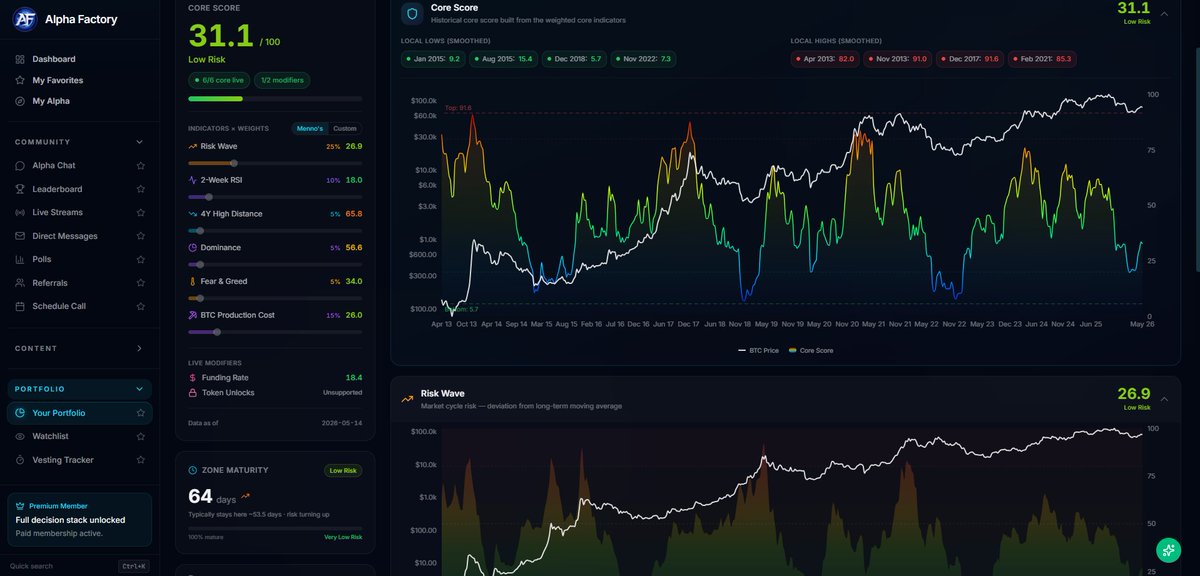Open the green sparkle assistant button
The width and height of the screenshot is (1200, 576).
pyautogui.click(x=1168, y=549)
